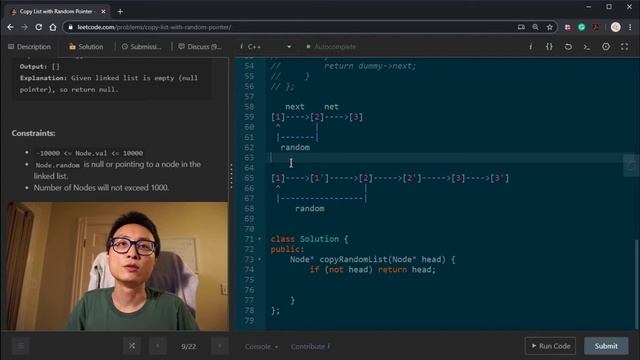Click the address bar URL
640x360 pixels.
click(x=154, y=27)
